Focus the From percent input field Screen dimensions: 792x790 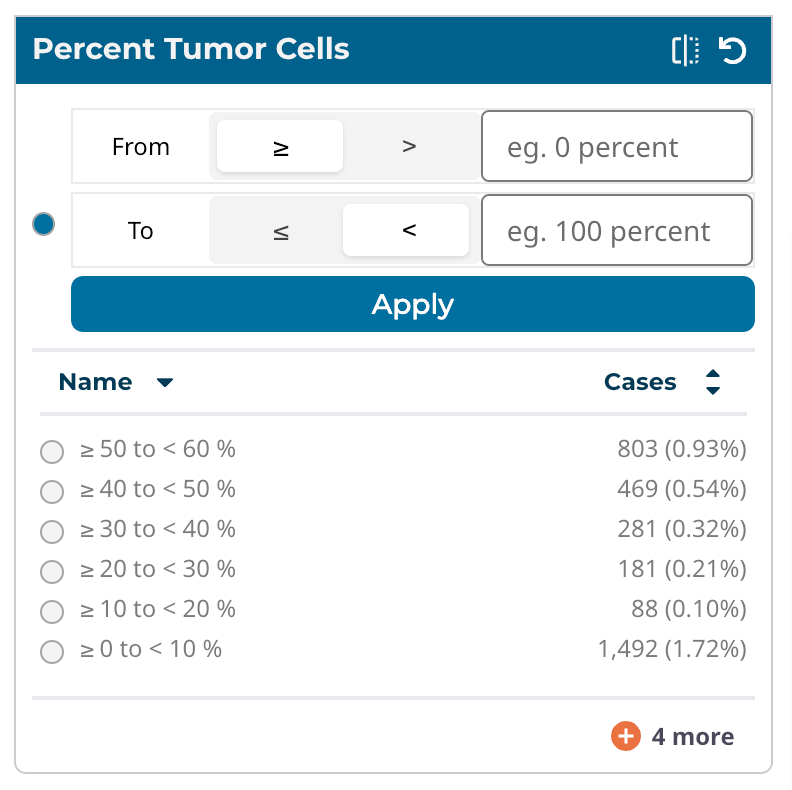pyautogui.click(x=616, y=147)
